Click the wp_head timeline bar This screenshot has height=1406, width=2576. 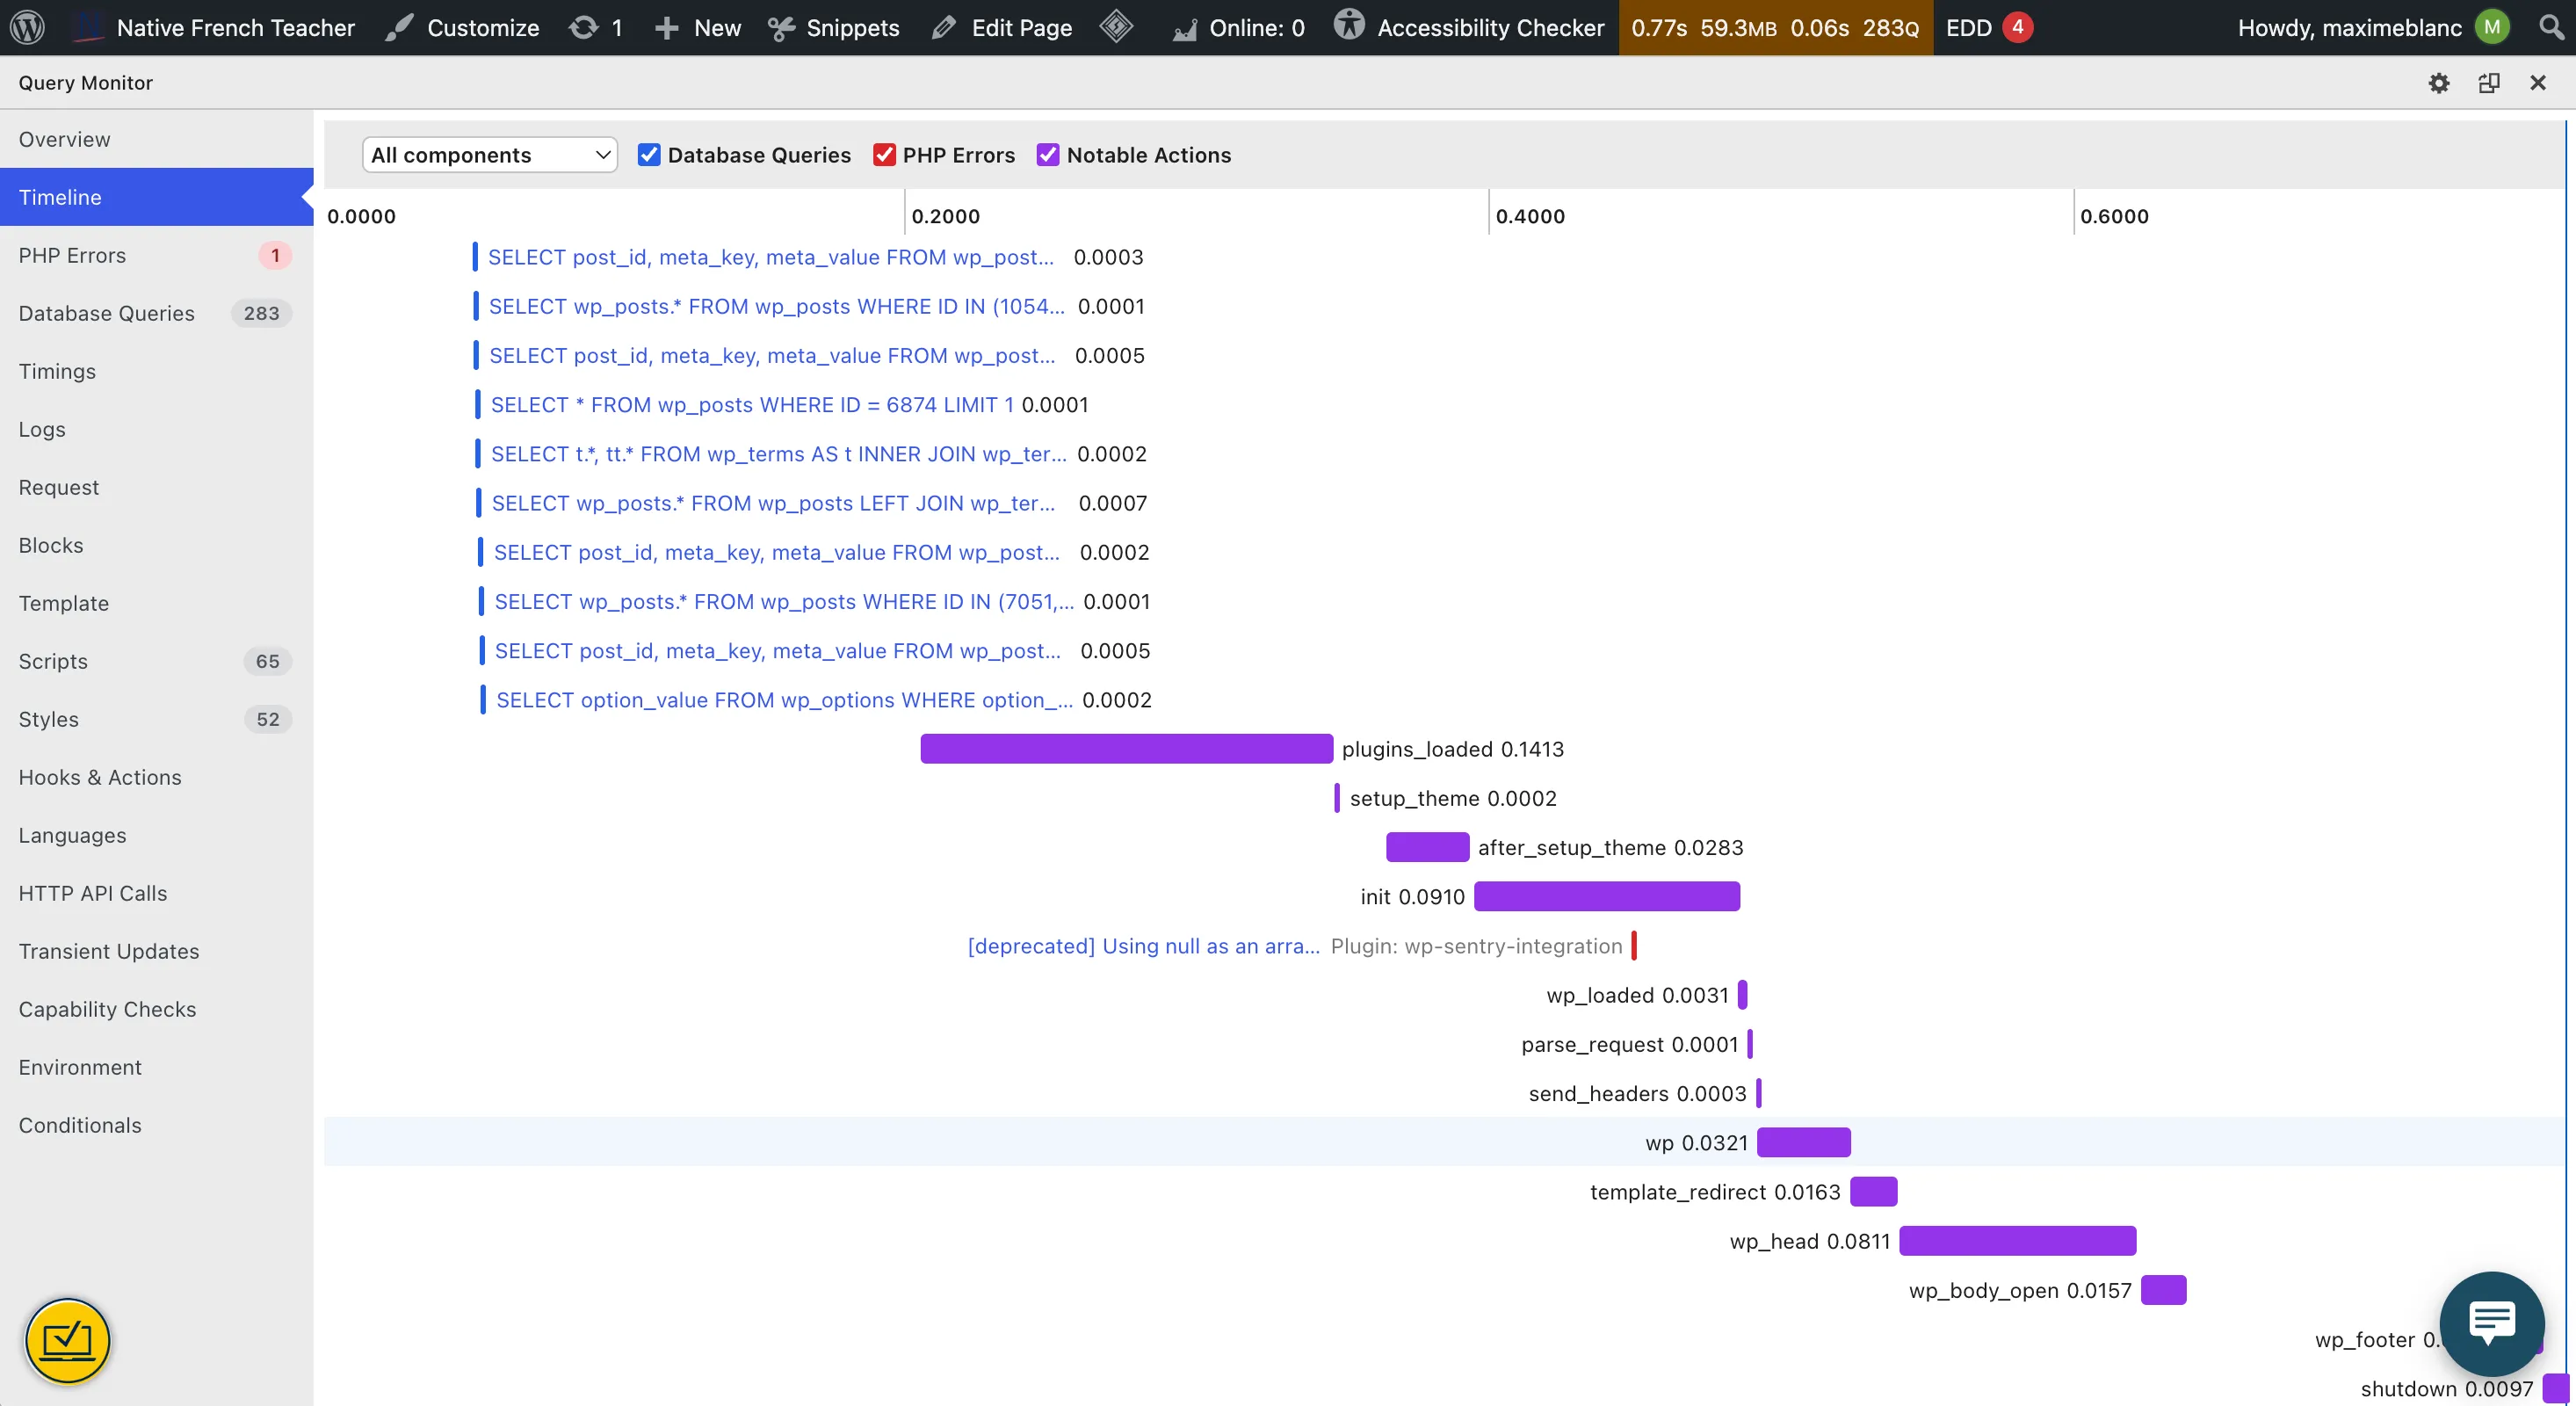(2018, 1241)
